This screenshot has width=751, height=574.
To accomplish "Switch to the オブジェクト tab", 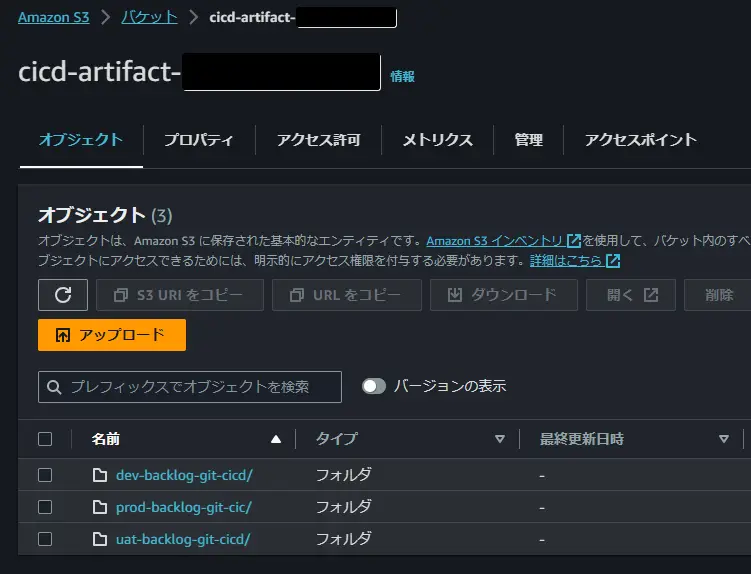I will (81, 140).
